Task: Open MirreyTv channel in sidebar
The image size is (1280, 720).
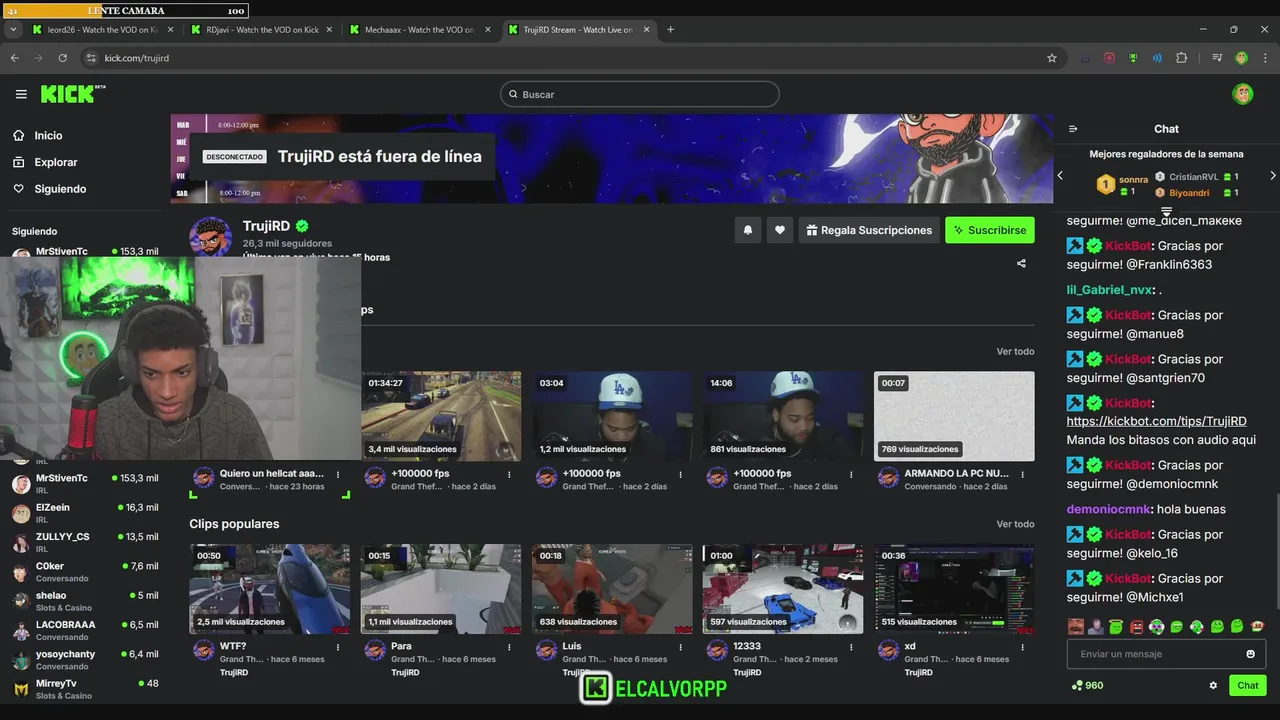Action: (x=85, y=689)
